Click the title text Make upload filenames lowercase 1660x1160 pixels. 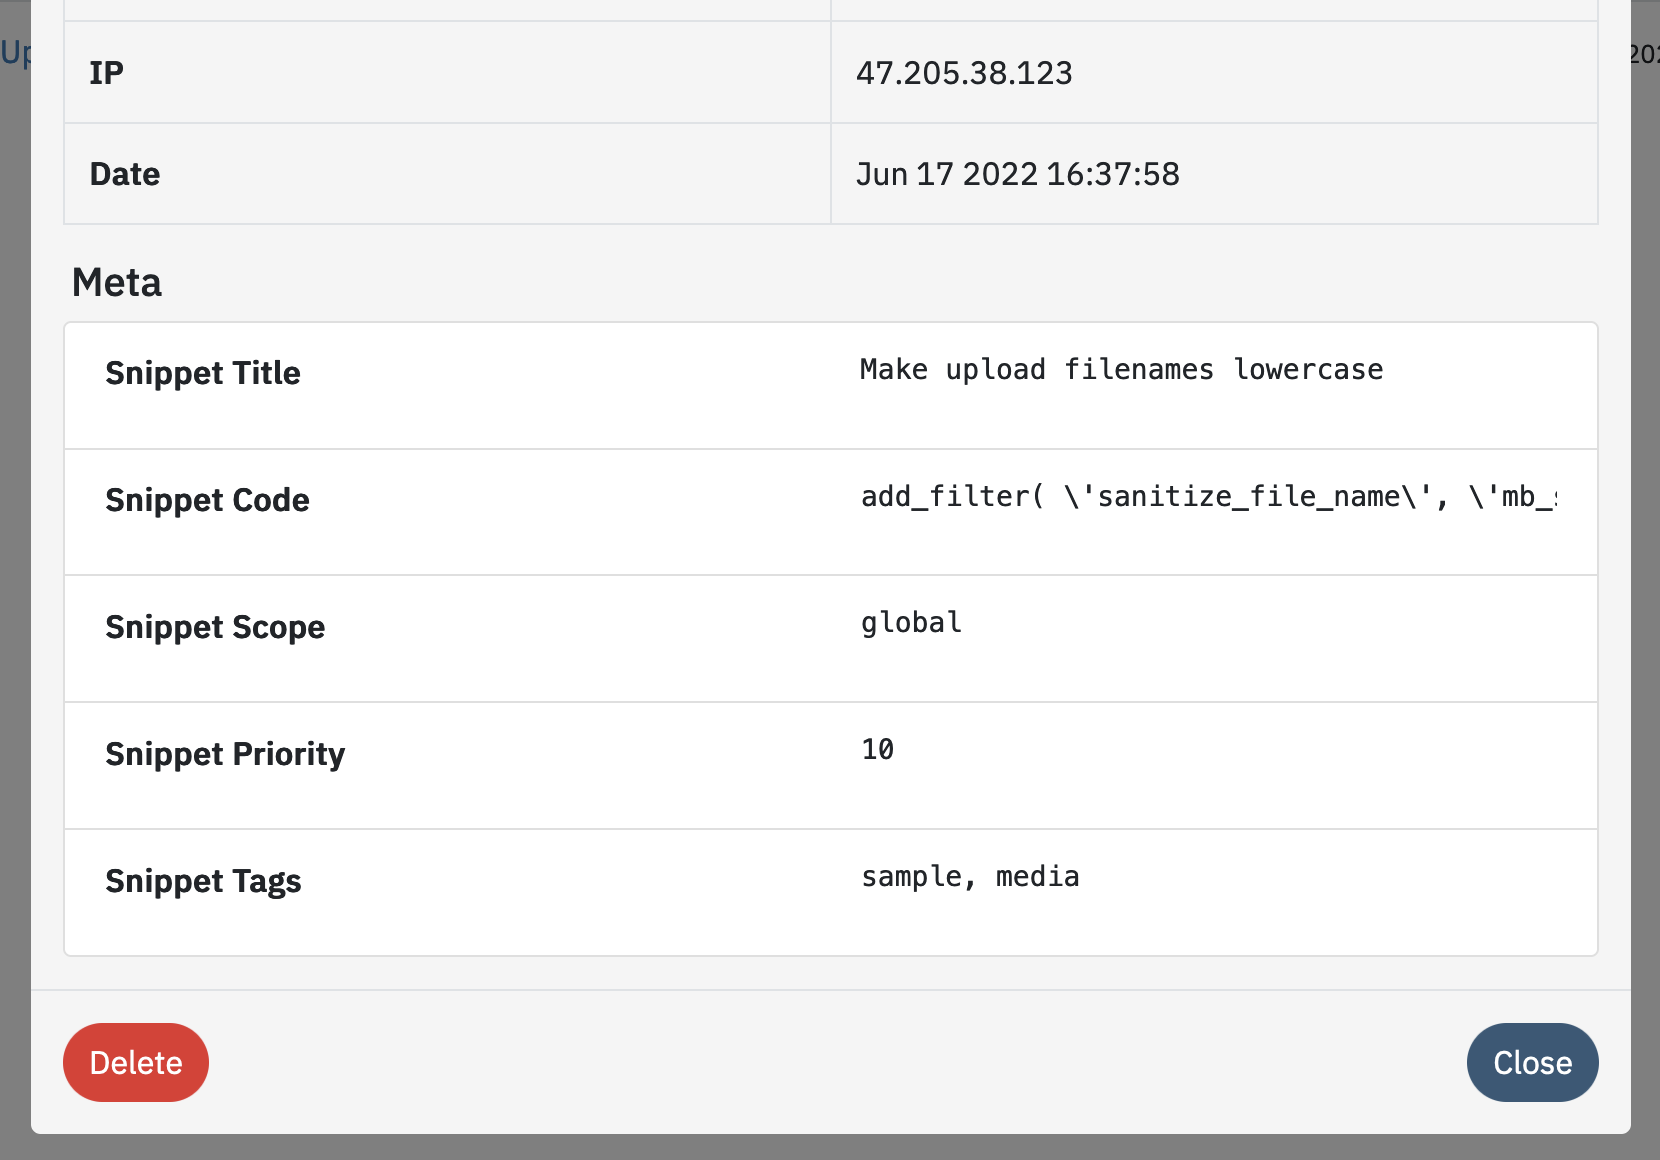pyautogui.click(x=1120, y=369)
